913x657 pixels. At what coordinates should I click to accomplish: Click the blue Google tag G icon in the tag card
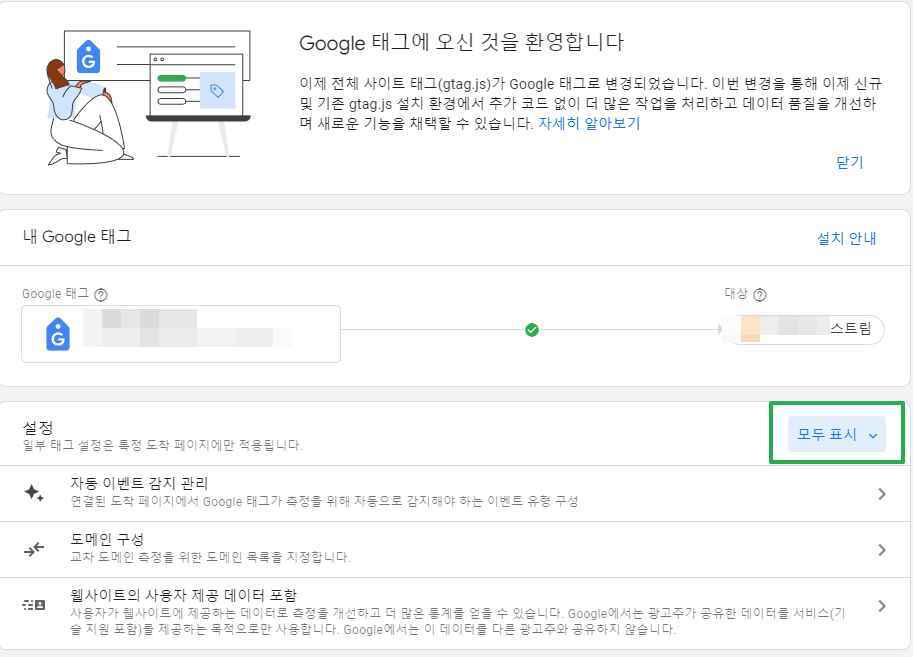pyautogui.click(x=58, y=334)
